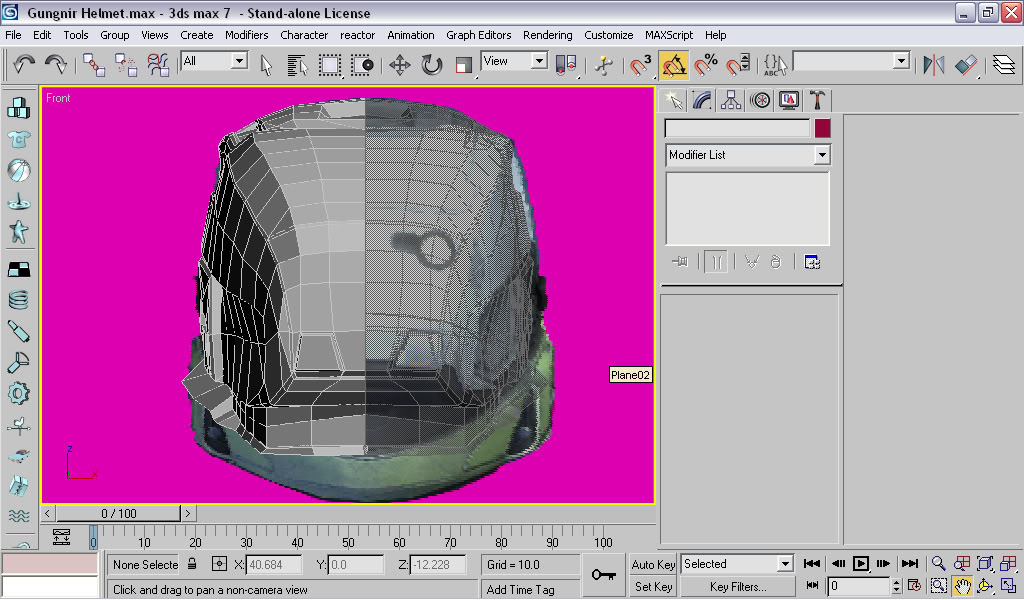Open the Modifiers menu

point(246,35)
